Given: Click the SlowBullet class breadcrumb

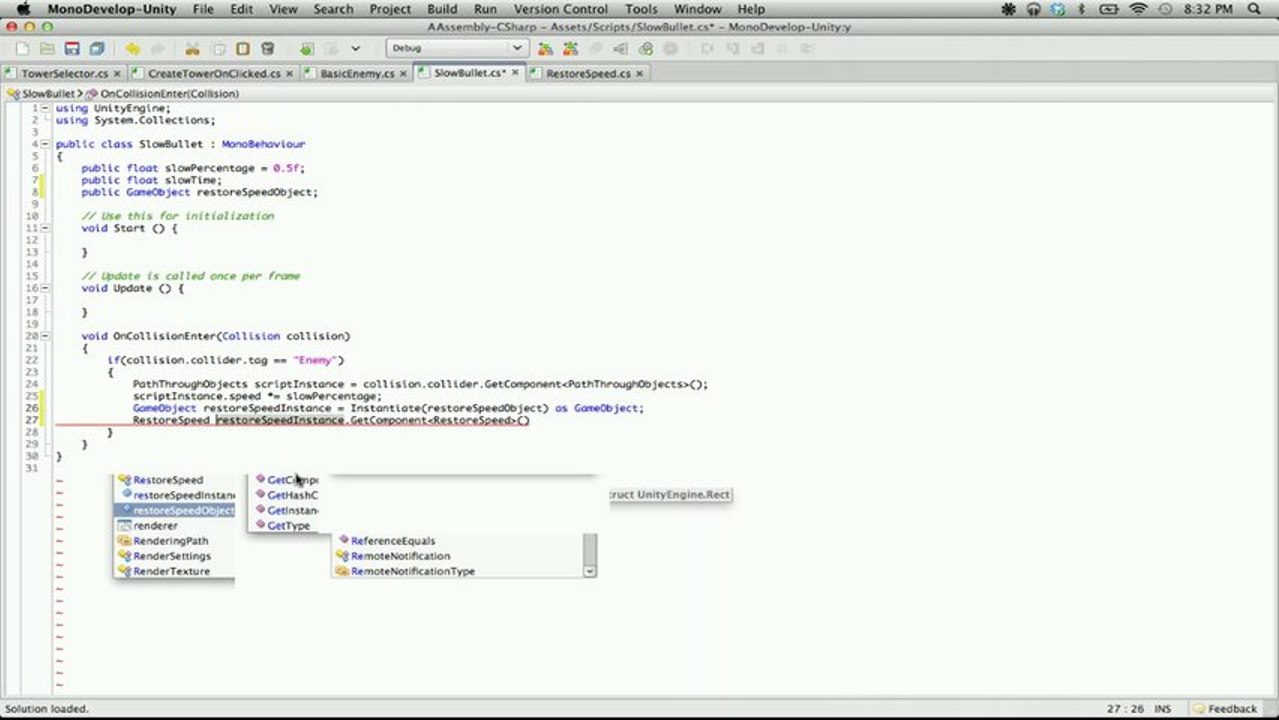Looking at the screenshot, I should coord(42,93).
